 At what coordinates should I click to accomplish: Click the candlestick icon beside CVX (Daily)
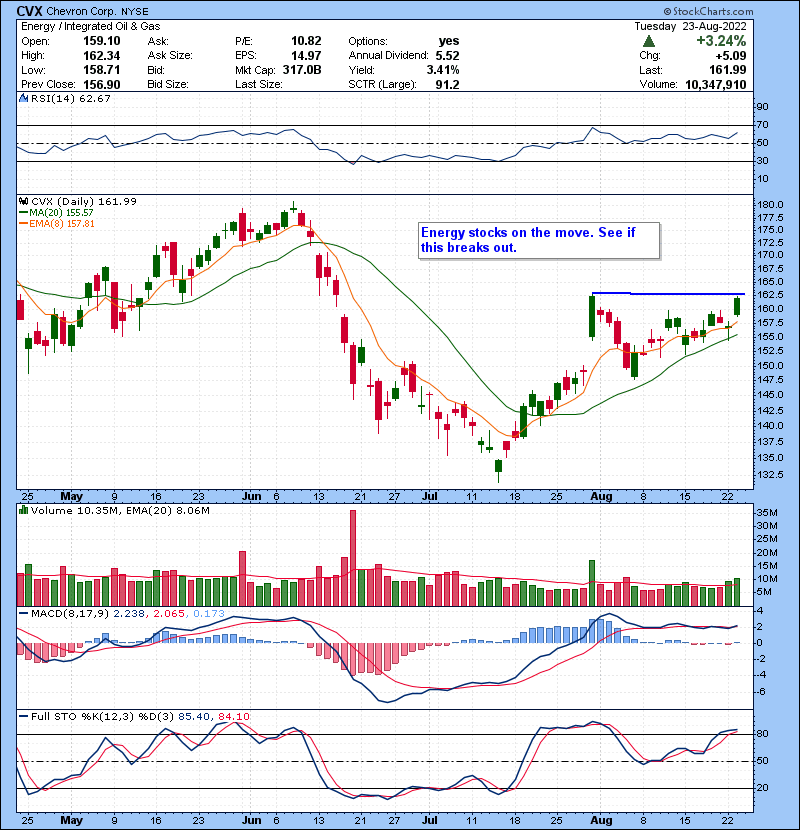tap(23, 201)
